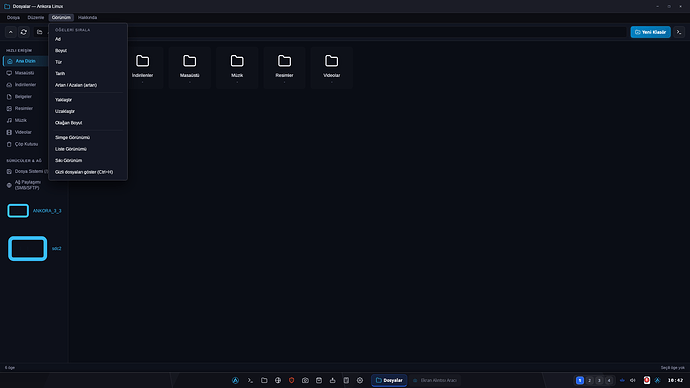
Task: Open the file manager taskbar icon
Action: [264, 381]
